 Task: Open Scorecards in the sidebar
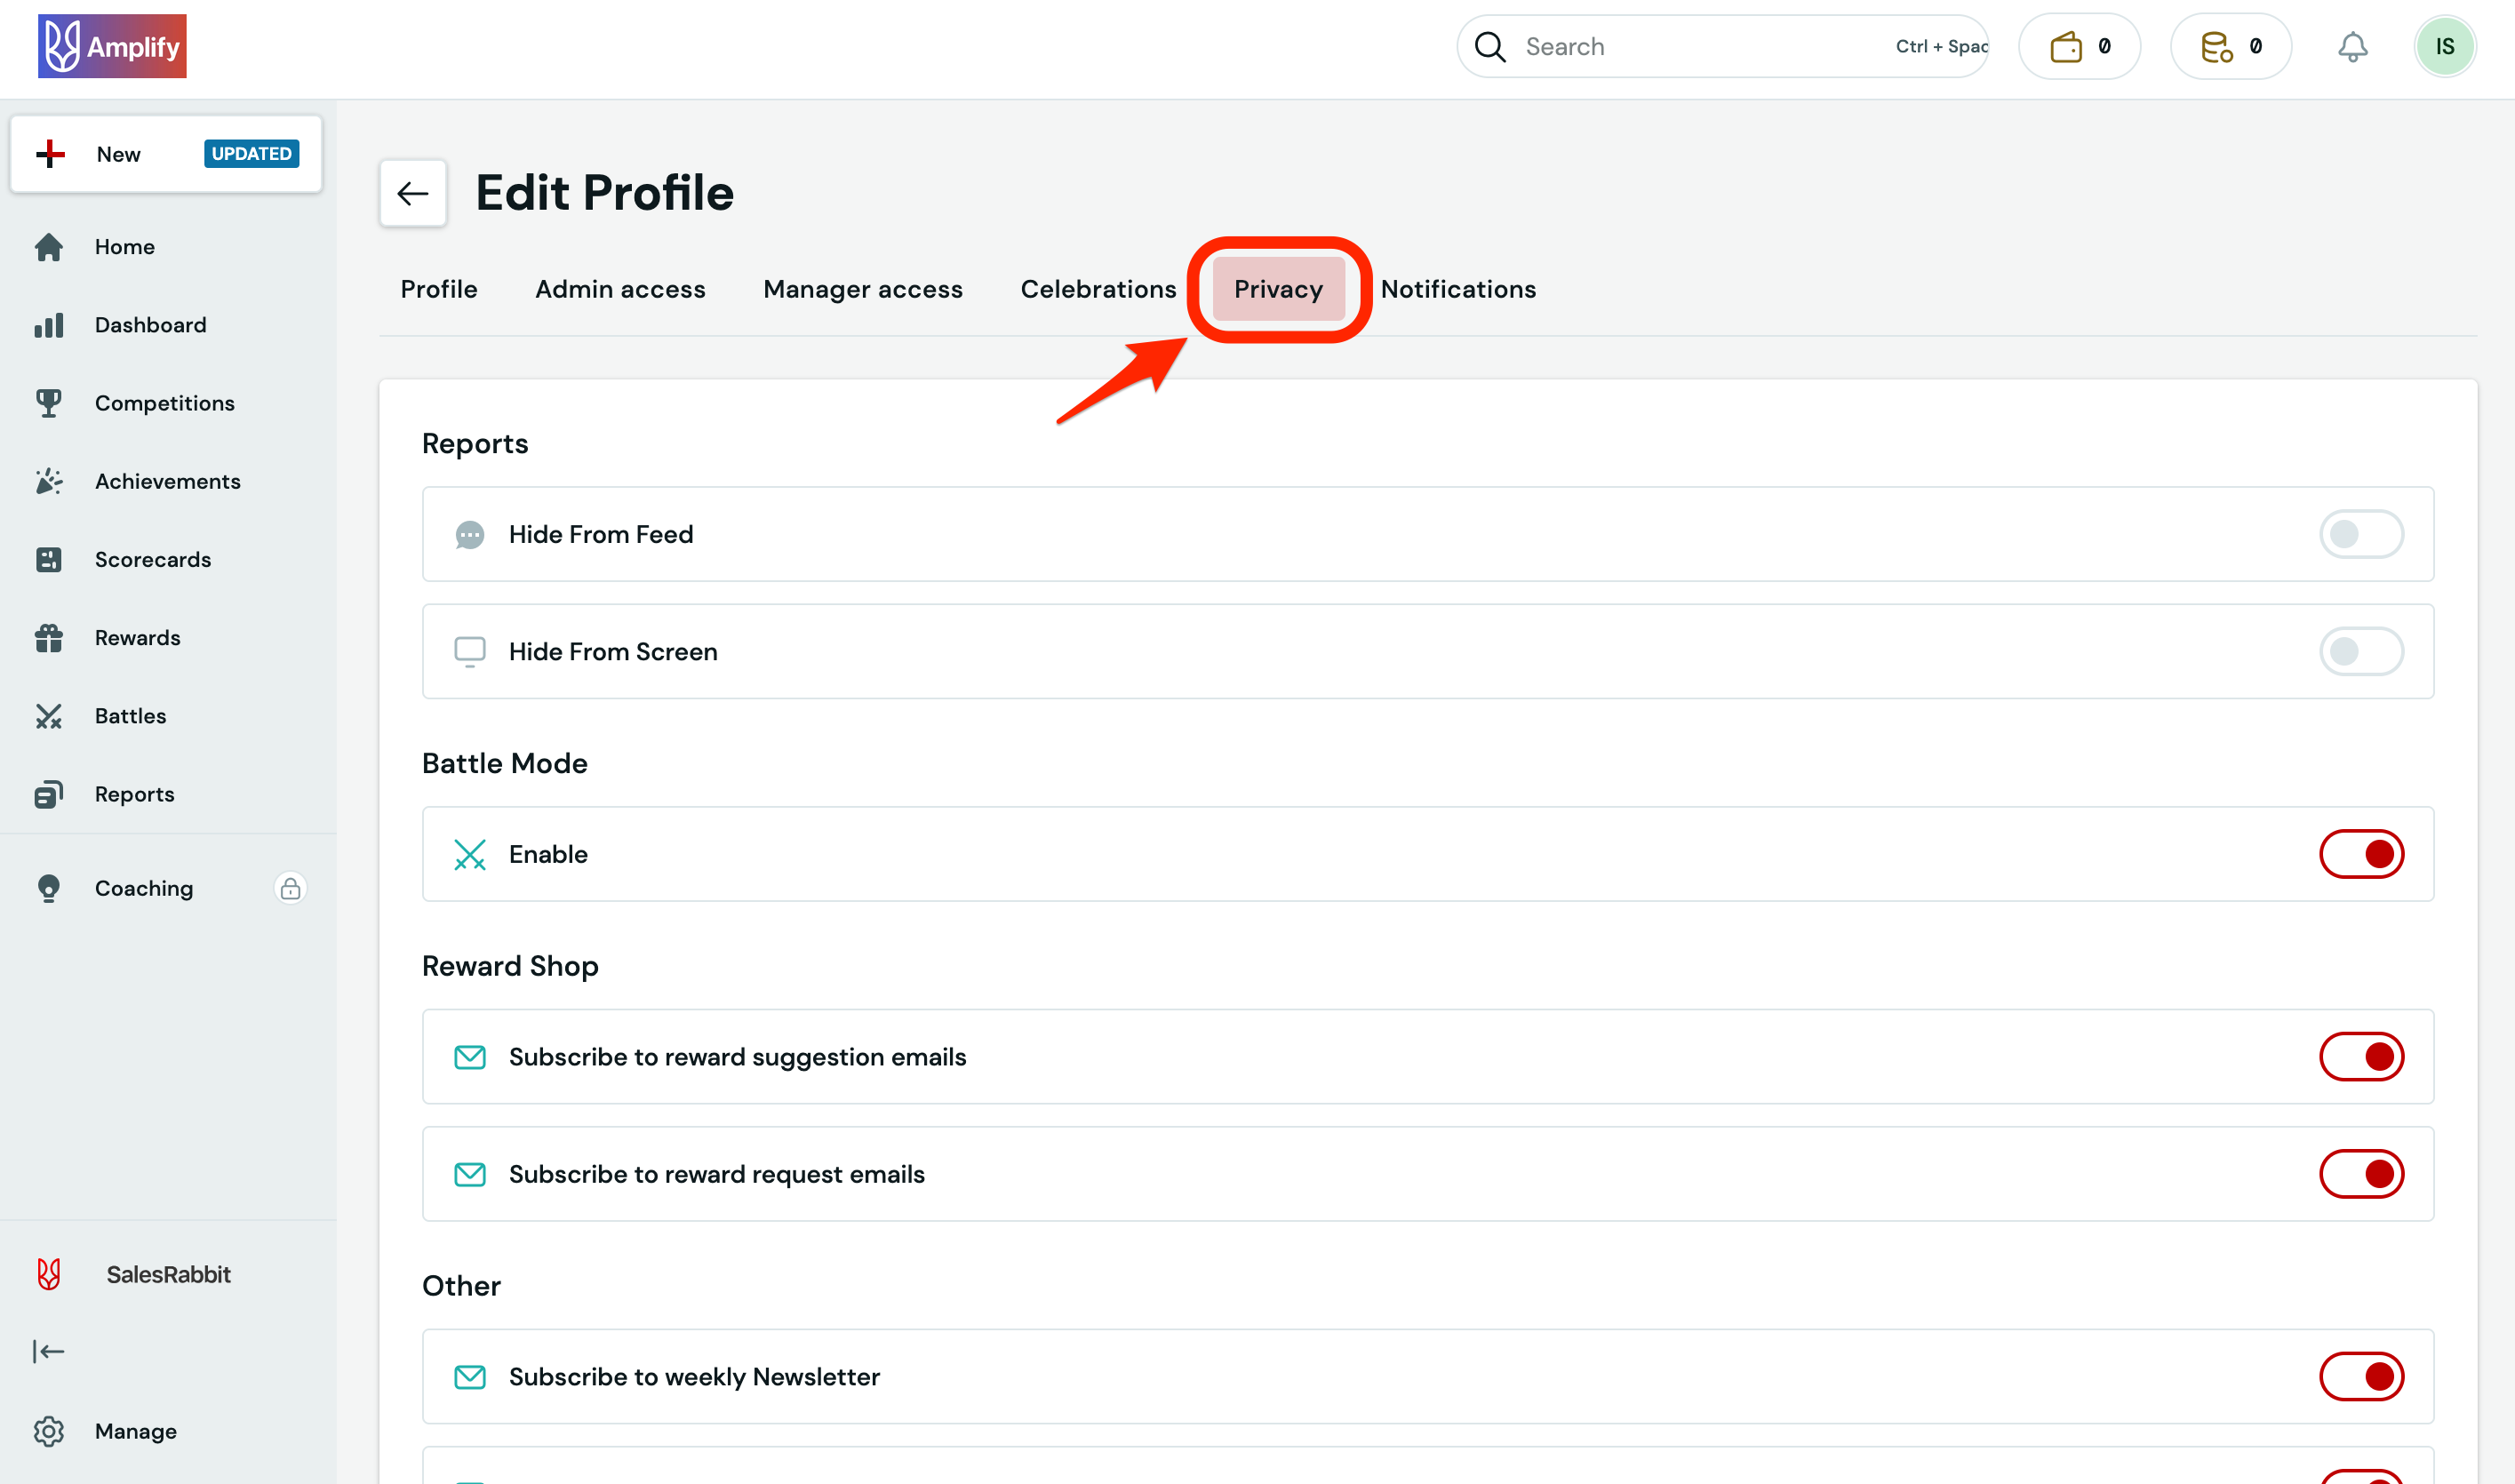pyautogui.click(x=152, y=560)
